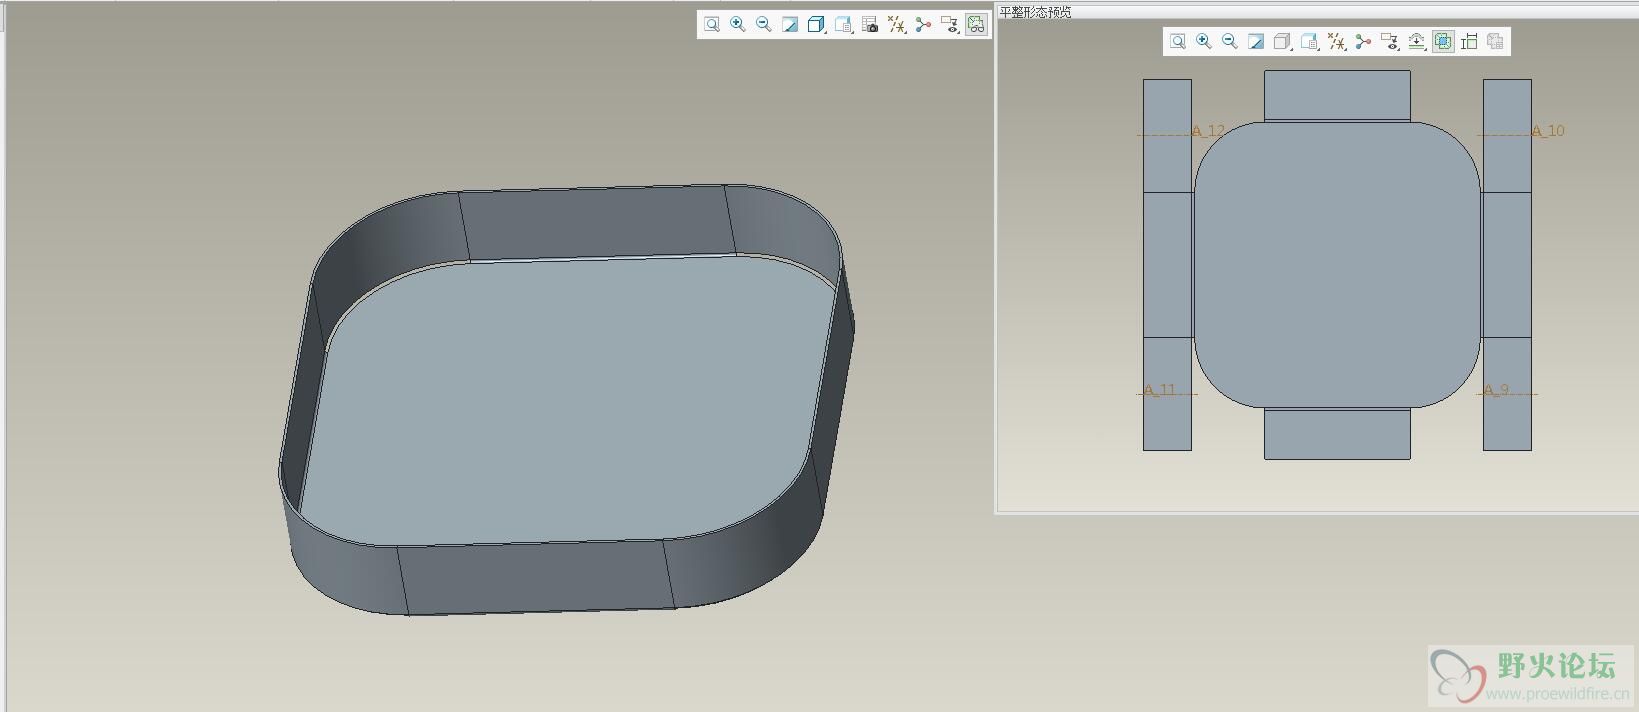
Task: Toggle spin center in preview toolbar
Action: [1363, 41]
